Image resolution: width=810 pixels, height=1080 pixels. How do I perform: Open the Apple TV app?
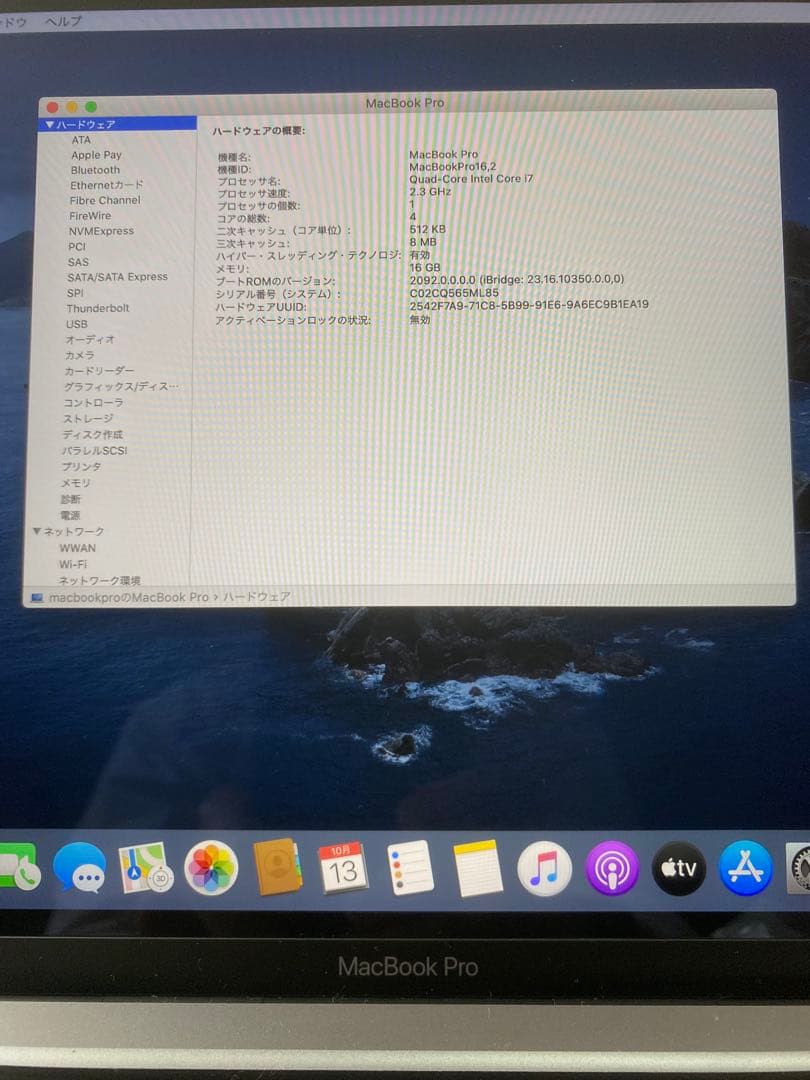(677, 868)
